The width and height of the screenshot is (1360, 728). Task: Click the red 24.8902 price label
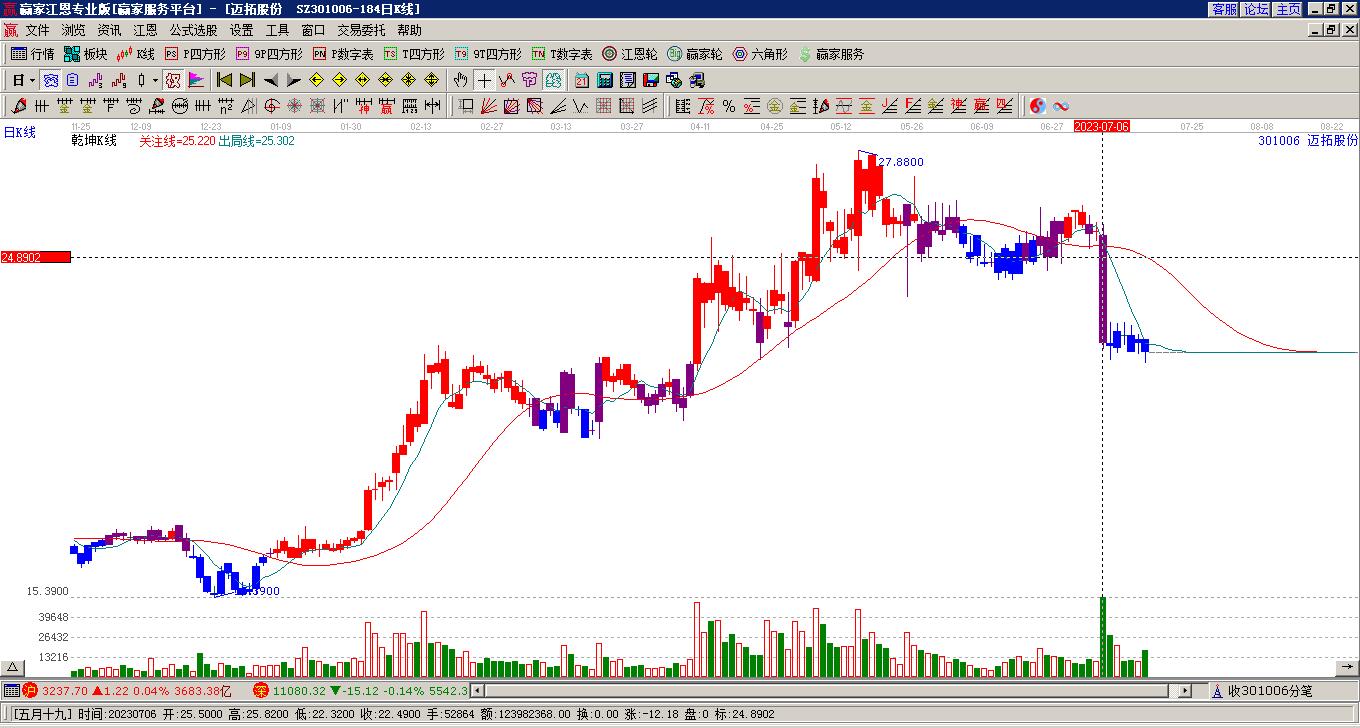36,257
